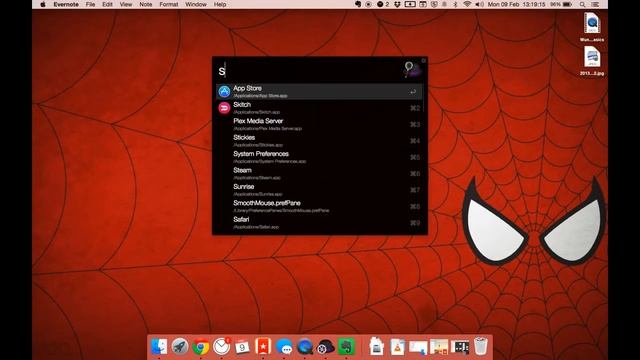Open the Evernote application menu
The width and height of the screenshot is (640, 360).
pos(66,4)
